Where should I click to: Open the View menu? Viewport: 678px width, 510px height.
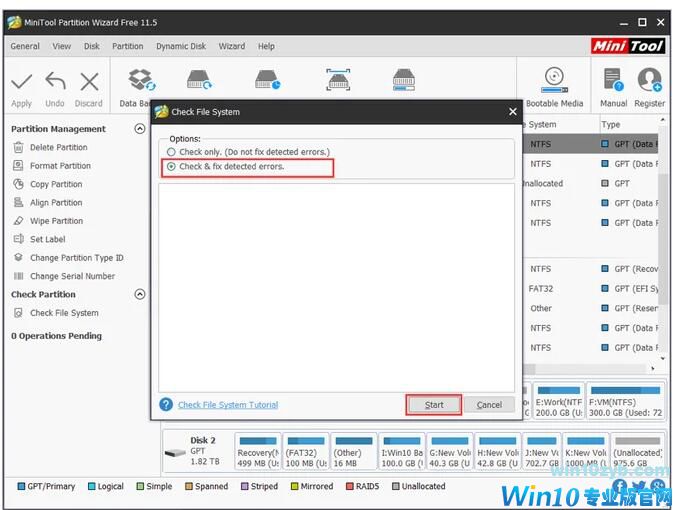pos(61,46)
